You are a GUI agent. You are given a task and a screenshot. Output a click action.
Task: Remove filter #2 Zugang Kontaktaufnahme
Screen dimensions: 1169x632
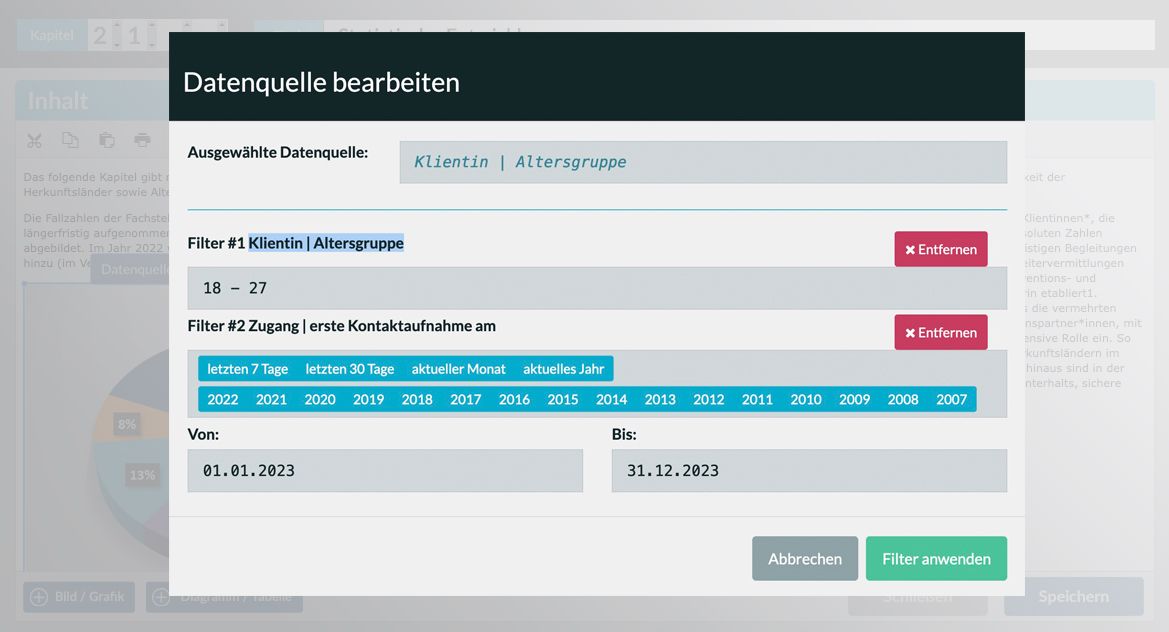click(x=940, y=332)
